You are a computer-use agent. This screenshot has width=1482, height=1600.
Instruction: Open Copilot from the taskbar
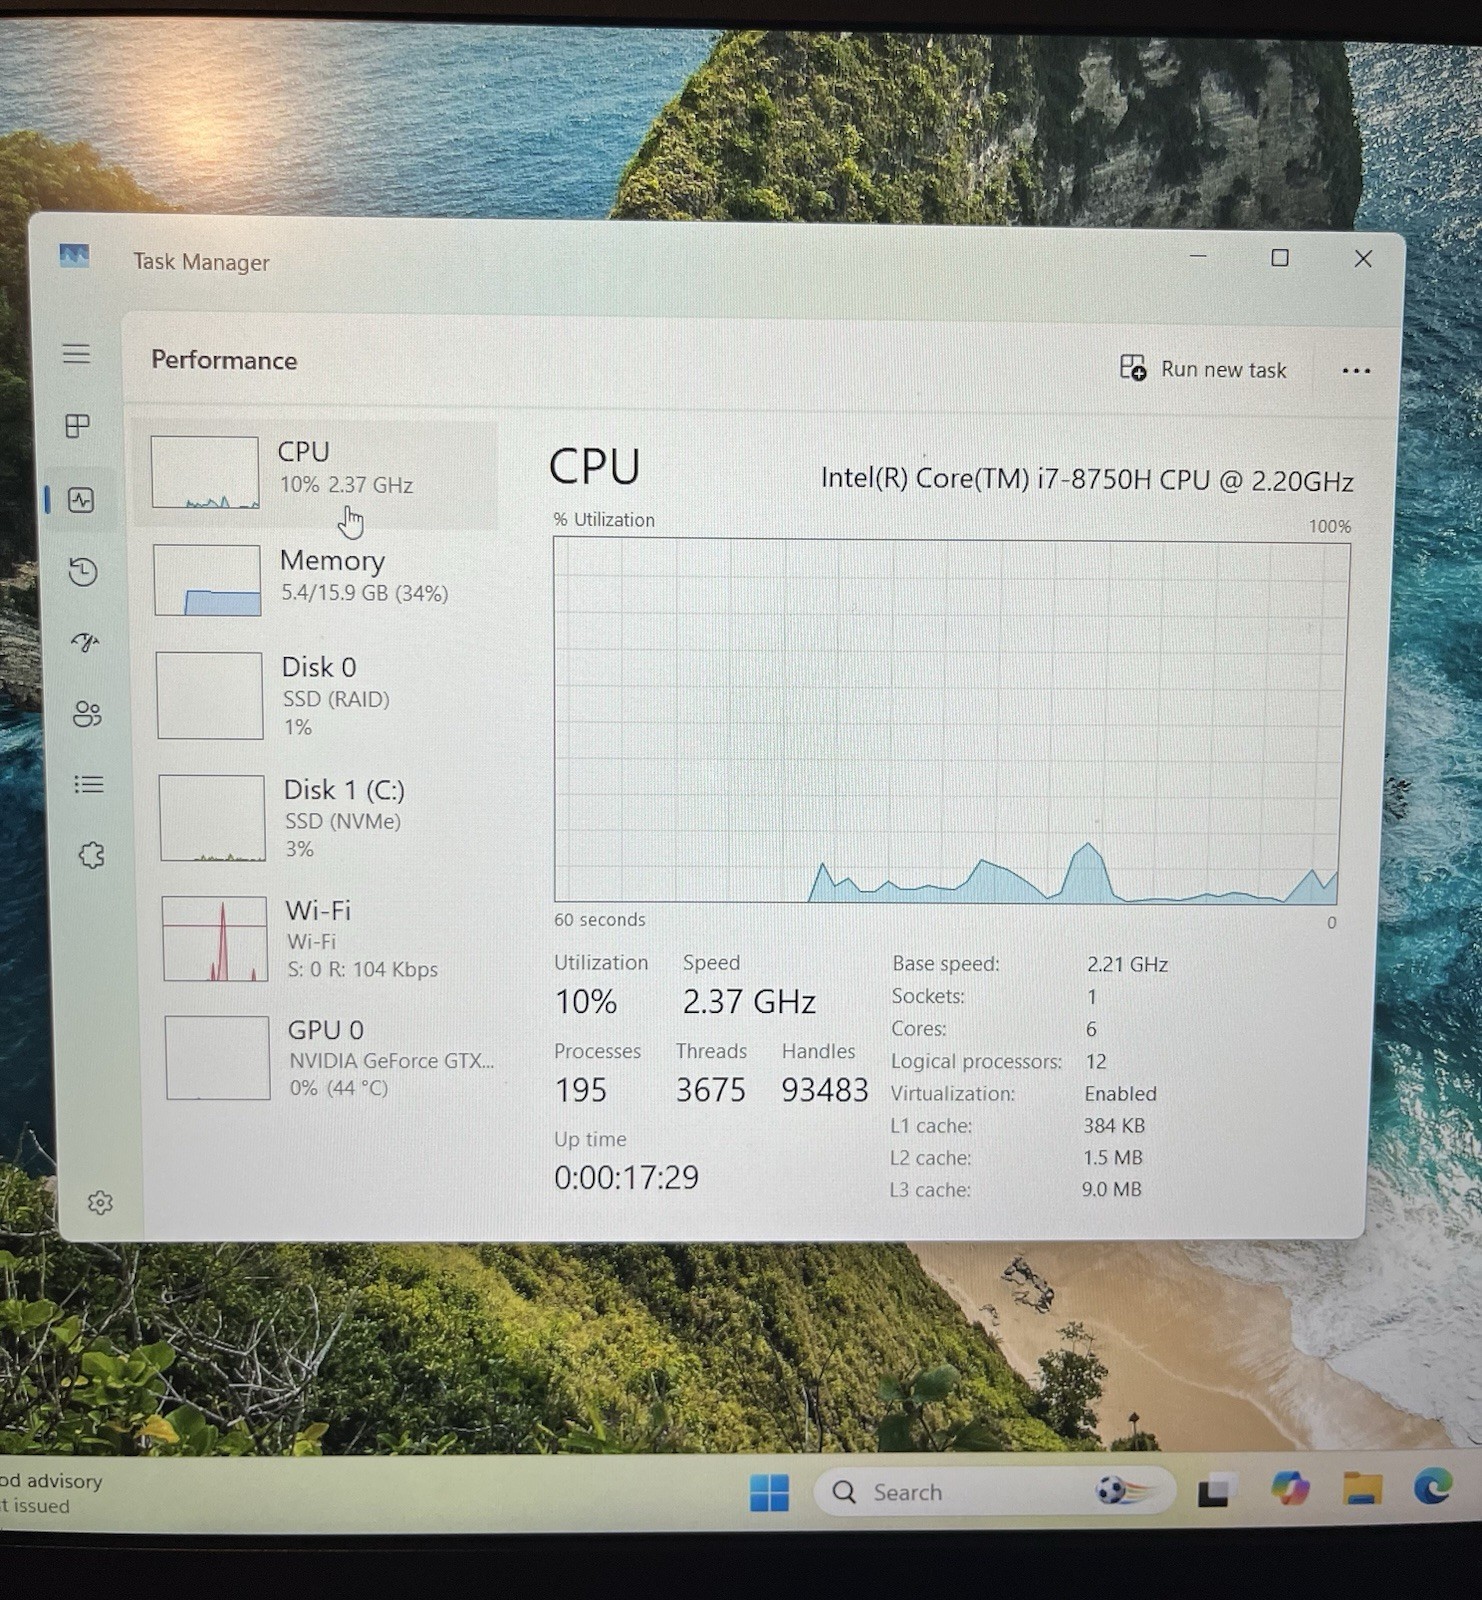[1290, 1488]
